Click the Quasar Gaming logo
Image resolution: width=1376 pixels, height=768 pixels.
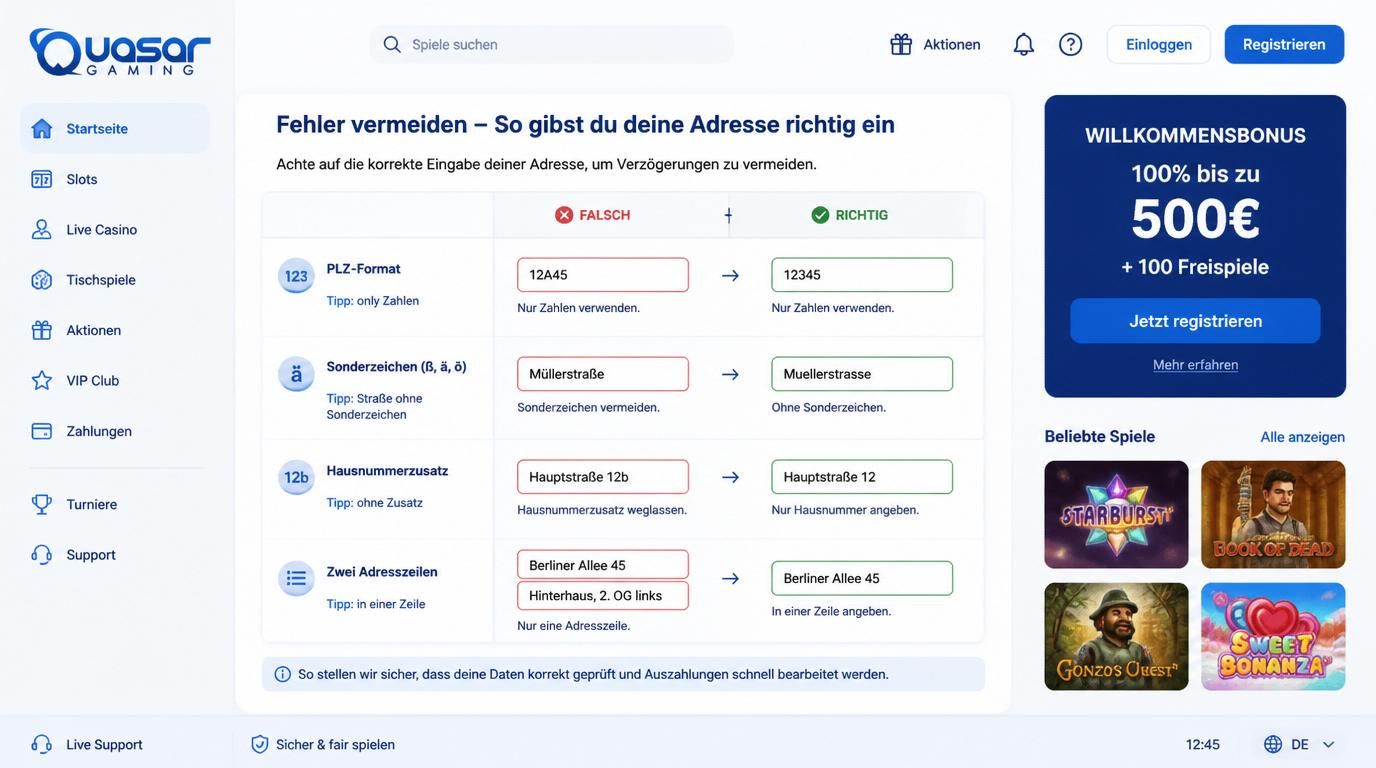(120, 52)
